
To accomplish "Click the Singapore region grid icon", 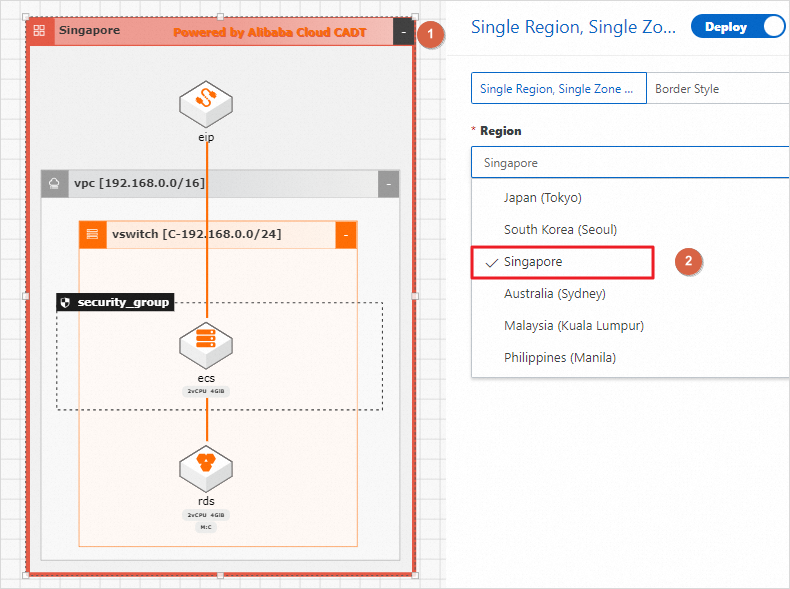I will click(39, 31).
